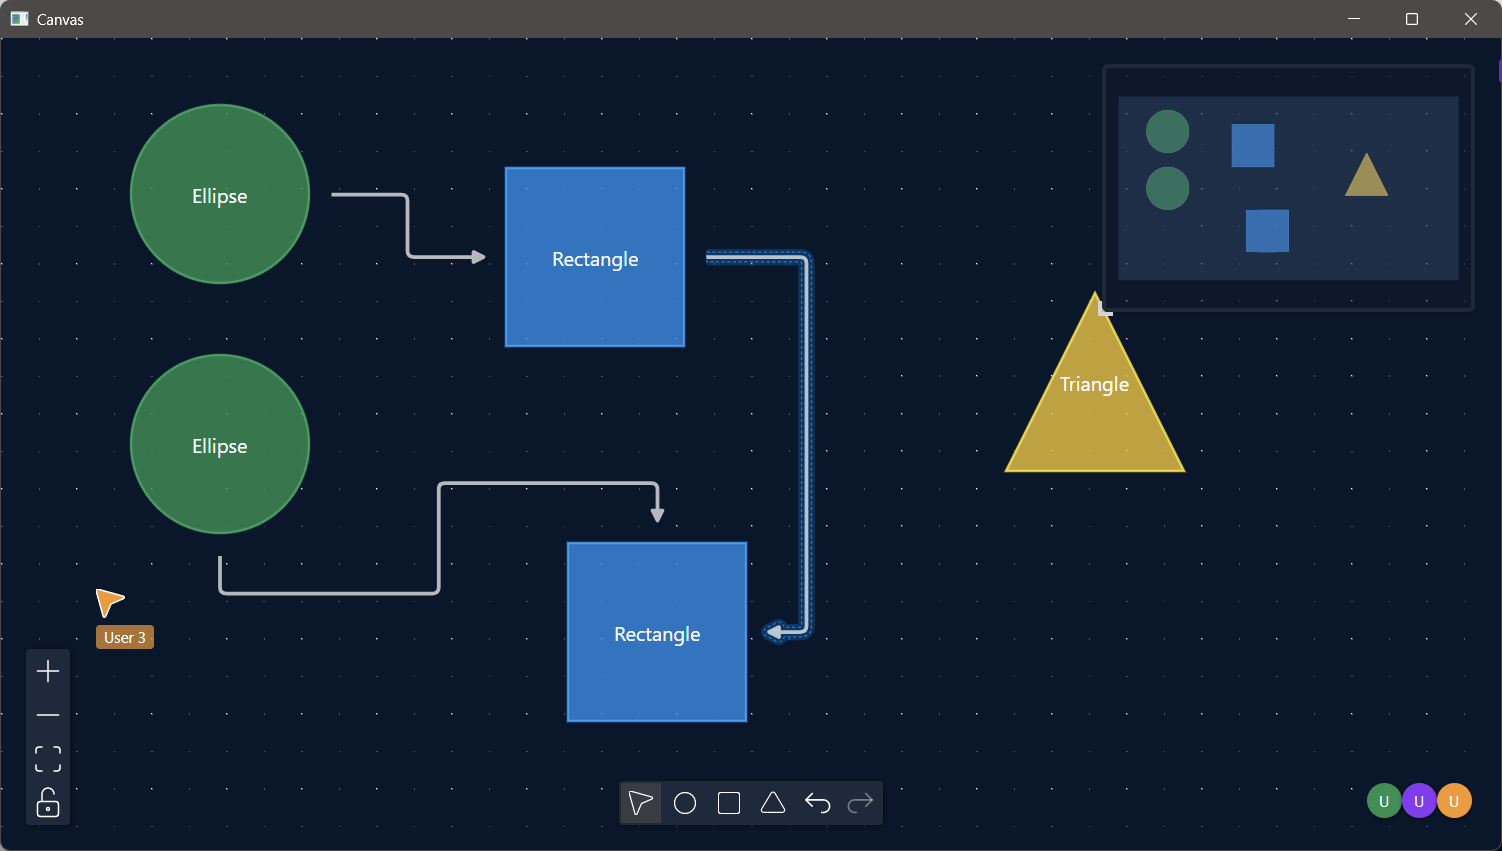Choose the ellipse shape tool
The image size is (1502, 851).
pos(685,803)
